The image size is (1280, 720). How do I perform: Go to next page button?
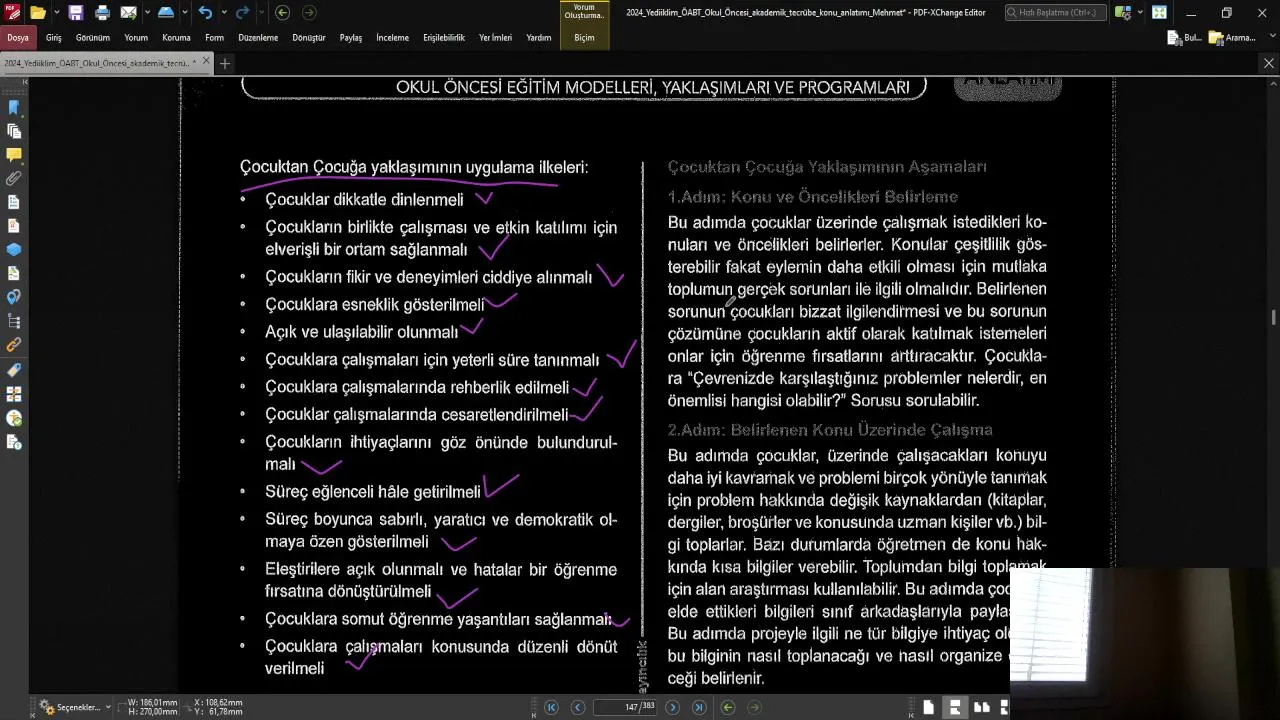(672, 707)
